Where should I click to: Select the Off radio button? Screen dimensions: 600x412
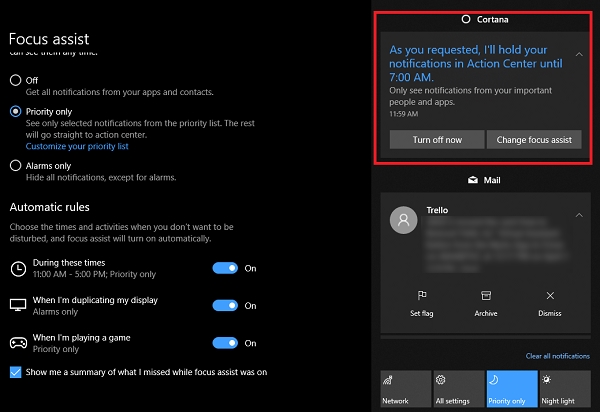pos(16,79)
